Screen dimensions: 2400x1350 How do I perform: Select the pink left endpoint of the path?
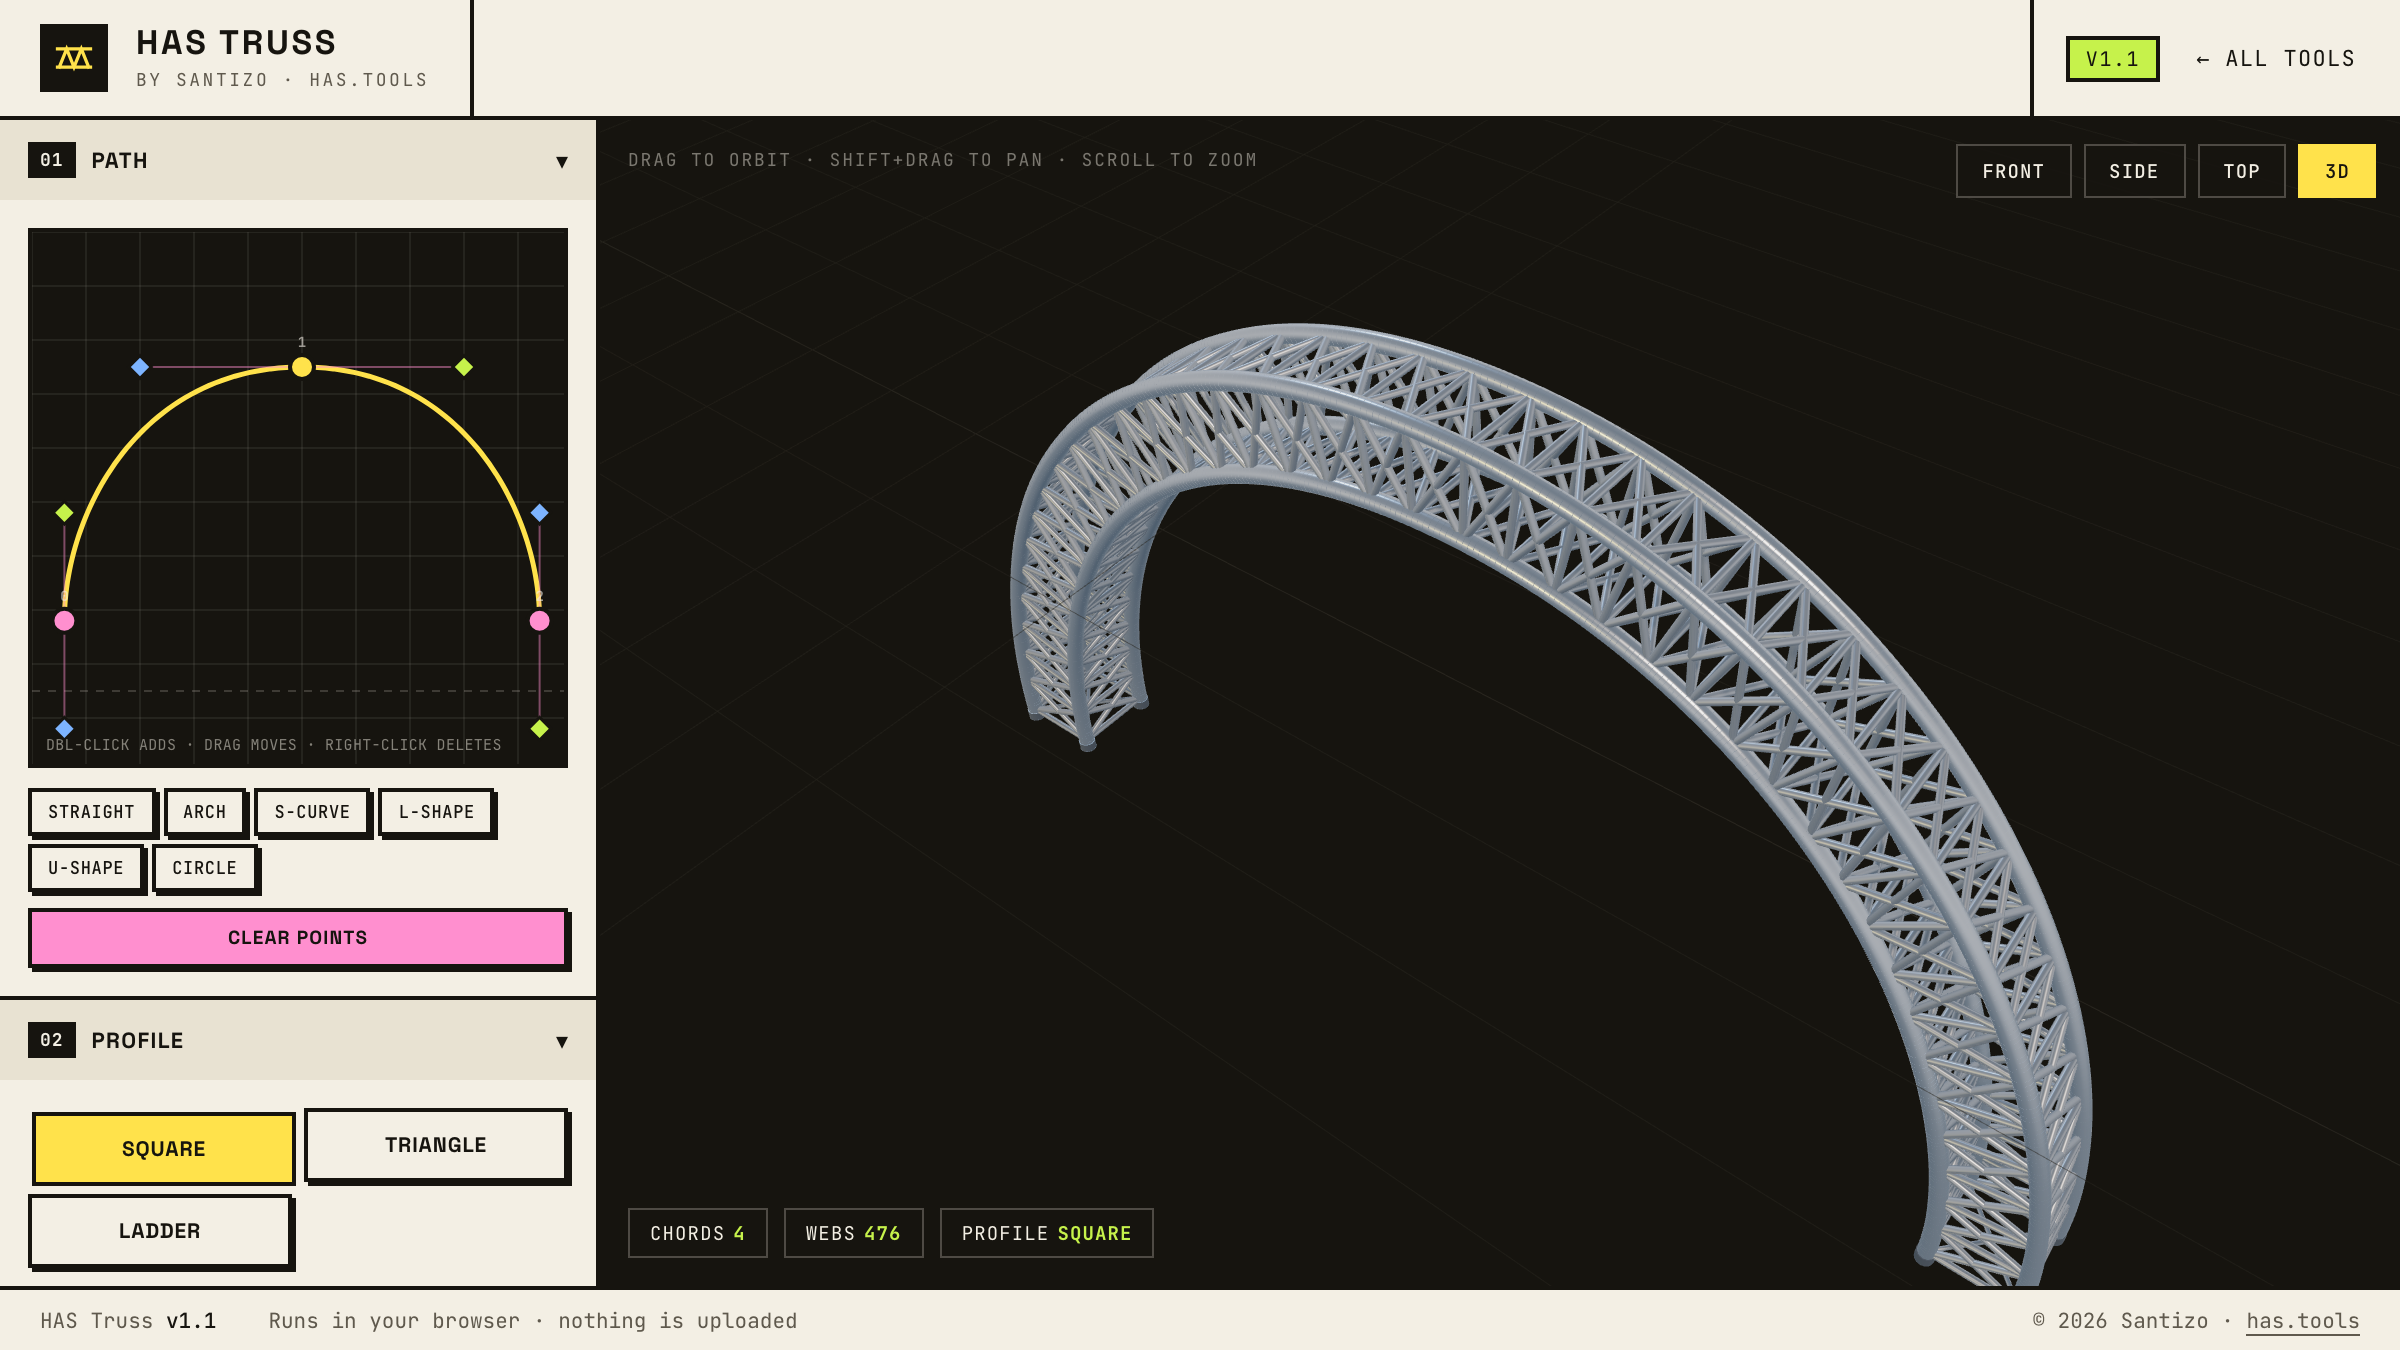65,621
